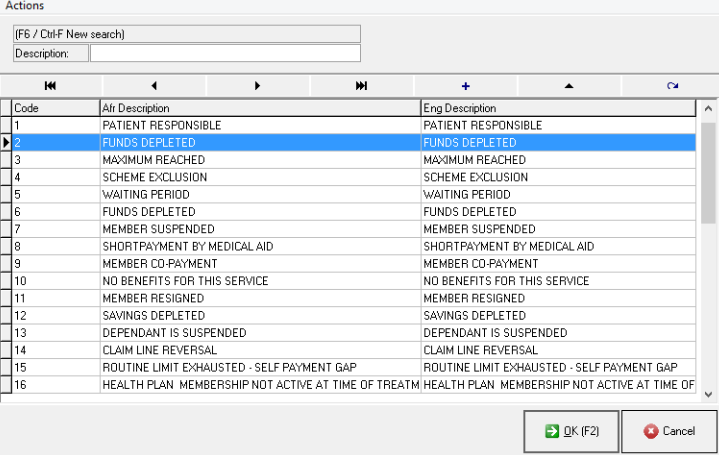
Task: Click the Cancel button
Action: [x=669, y=431]
